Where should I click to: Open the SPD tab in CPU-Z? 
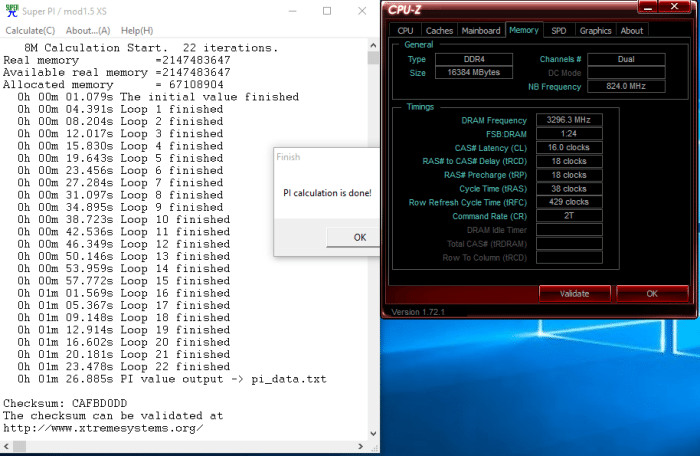tap(558, 30)
